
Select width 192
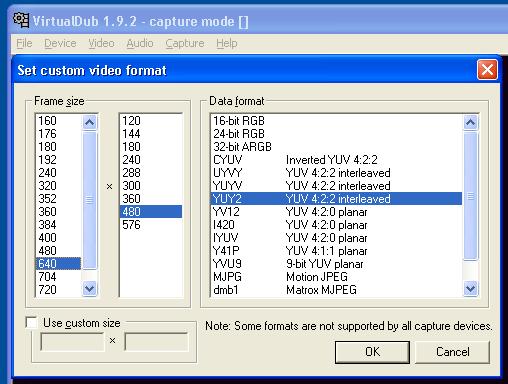58,160
